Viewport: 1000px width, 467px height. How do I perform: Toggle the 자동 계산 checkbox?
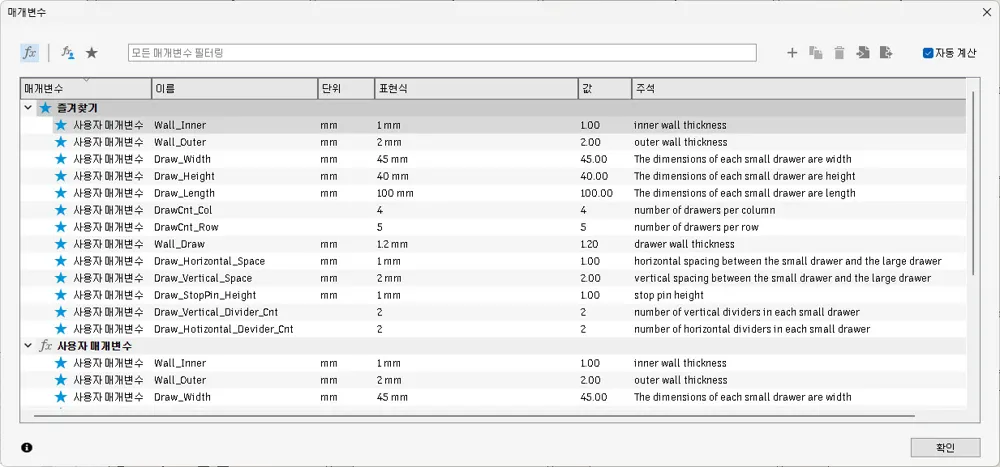tap(928, 53)
